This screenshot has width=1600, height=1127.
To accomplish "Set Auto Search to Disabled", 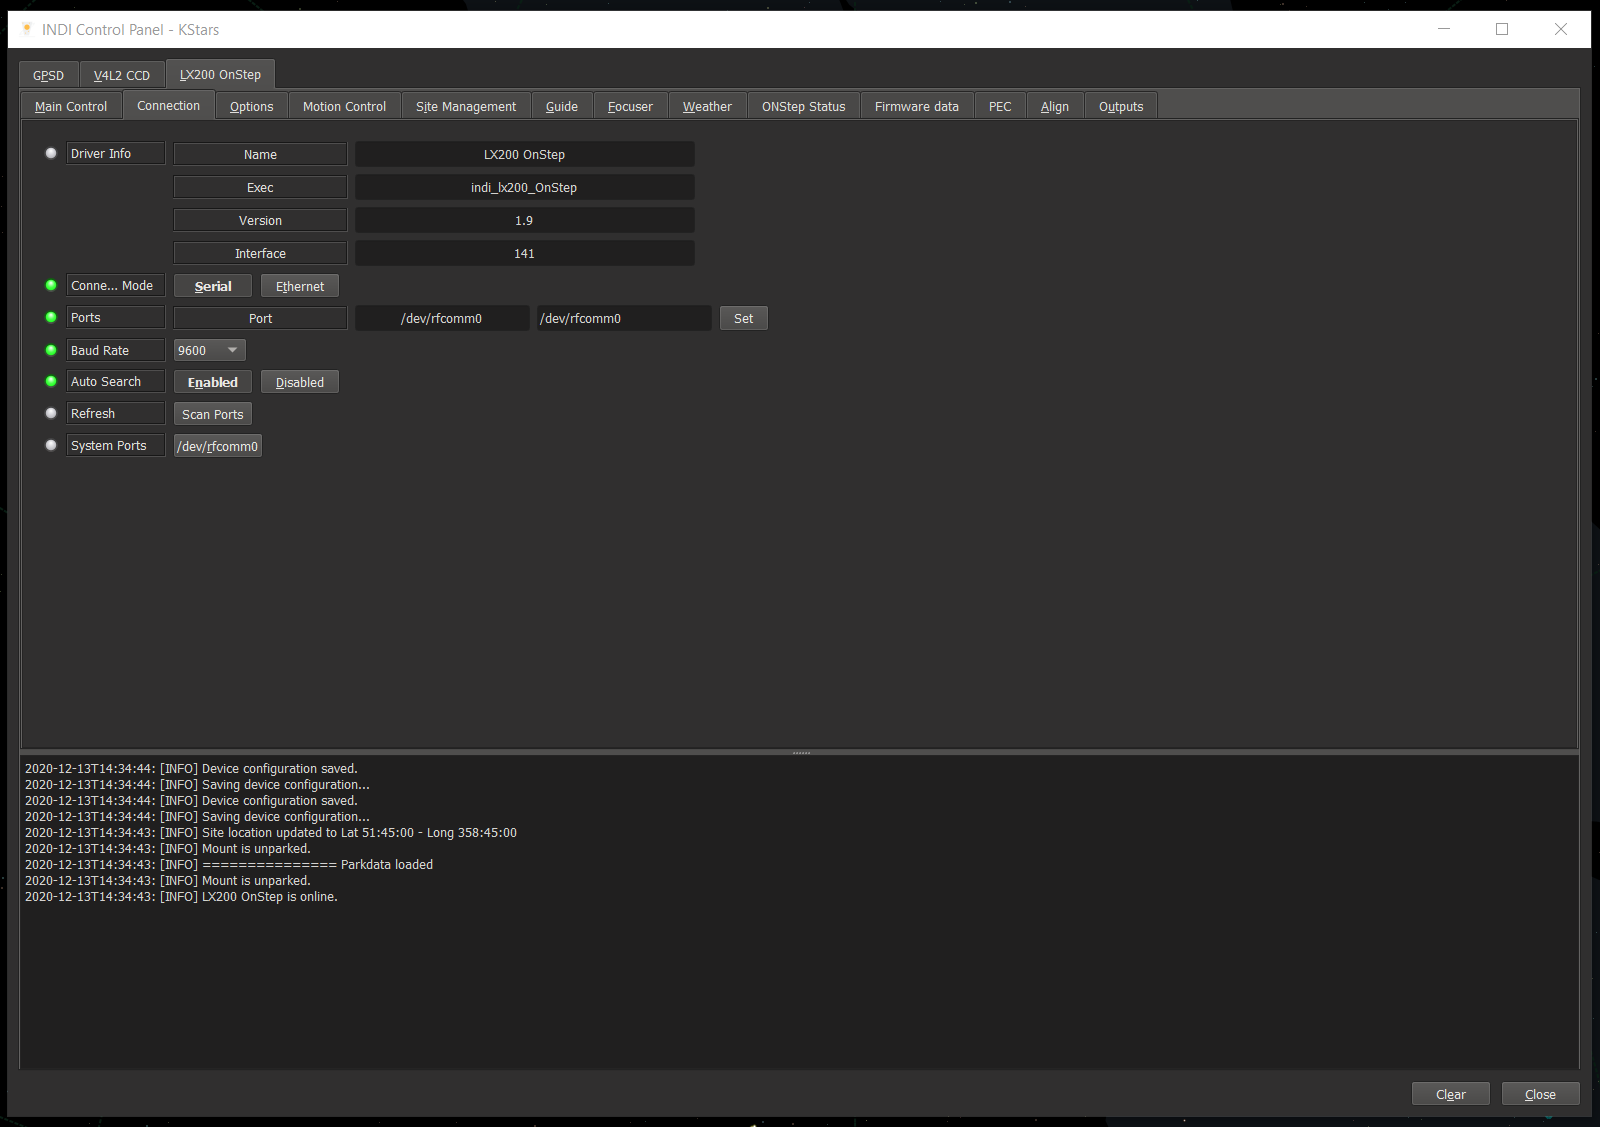I will point(300,382).
